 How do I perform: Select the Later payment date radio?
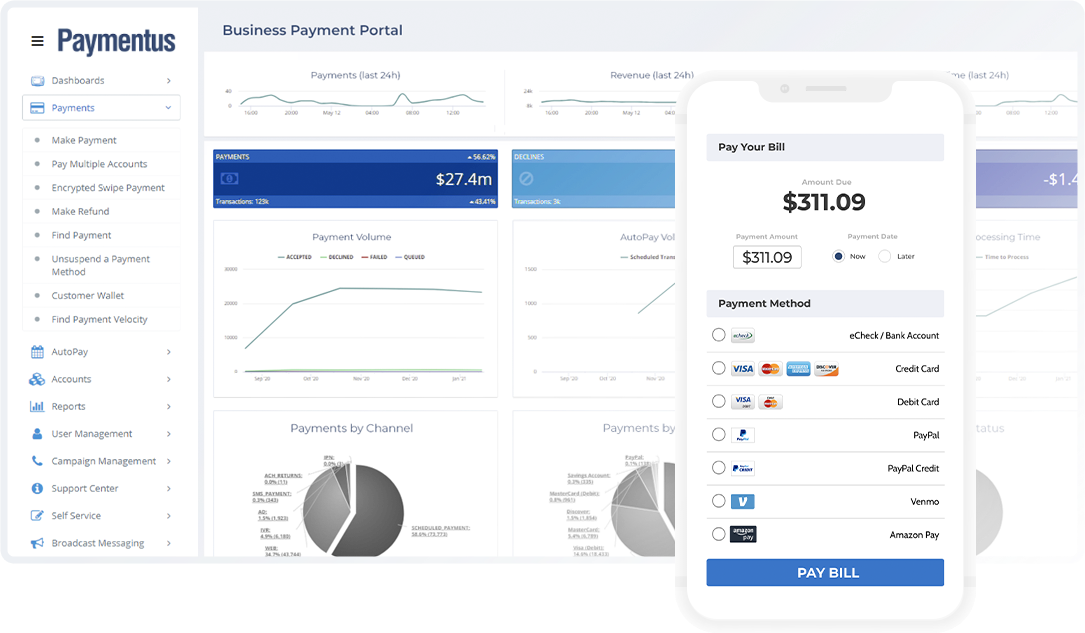coord(884,256)
